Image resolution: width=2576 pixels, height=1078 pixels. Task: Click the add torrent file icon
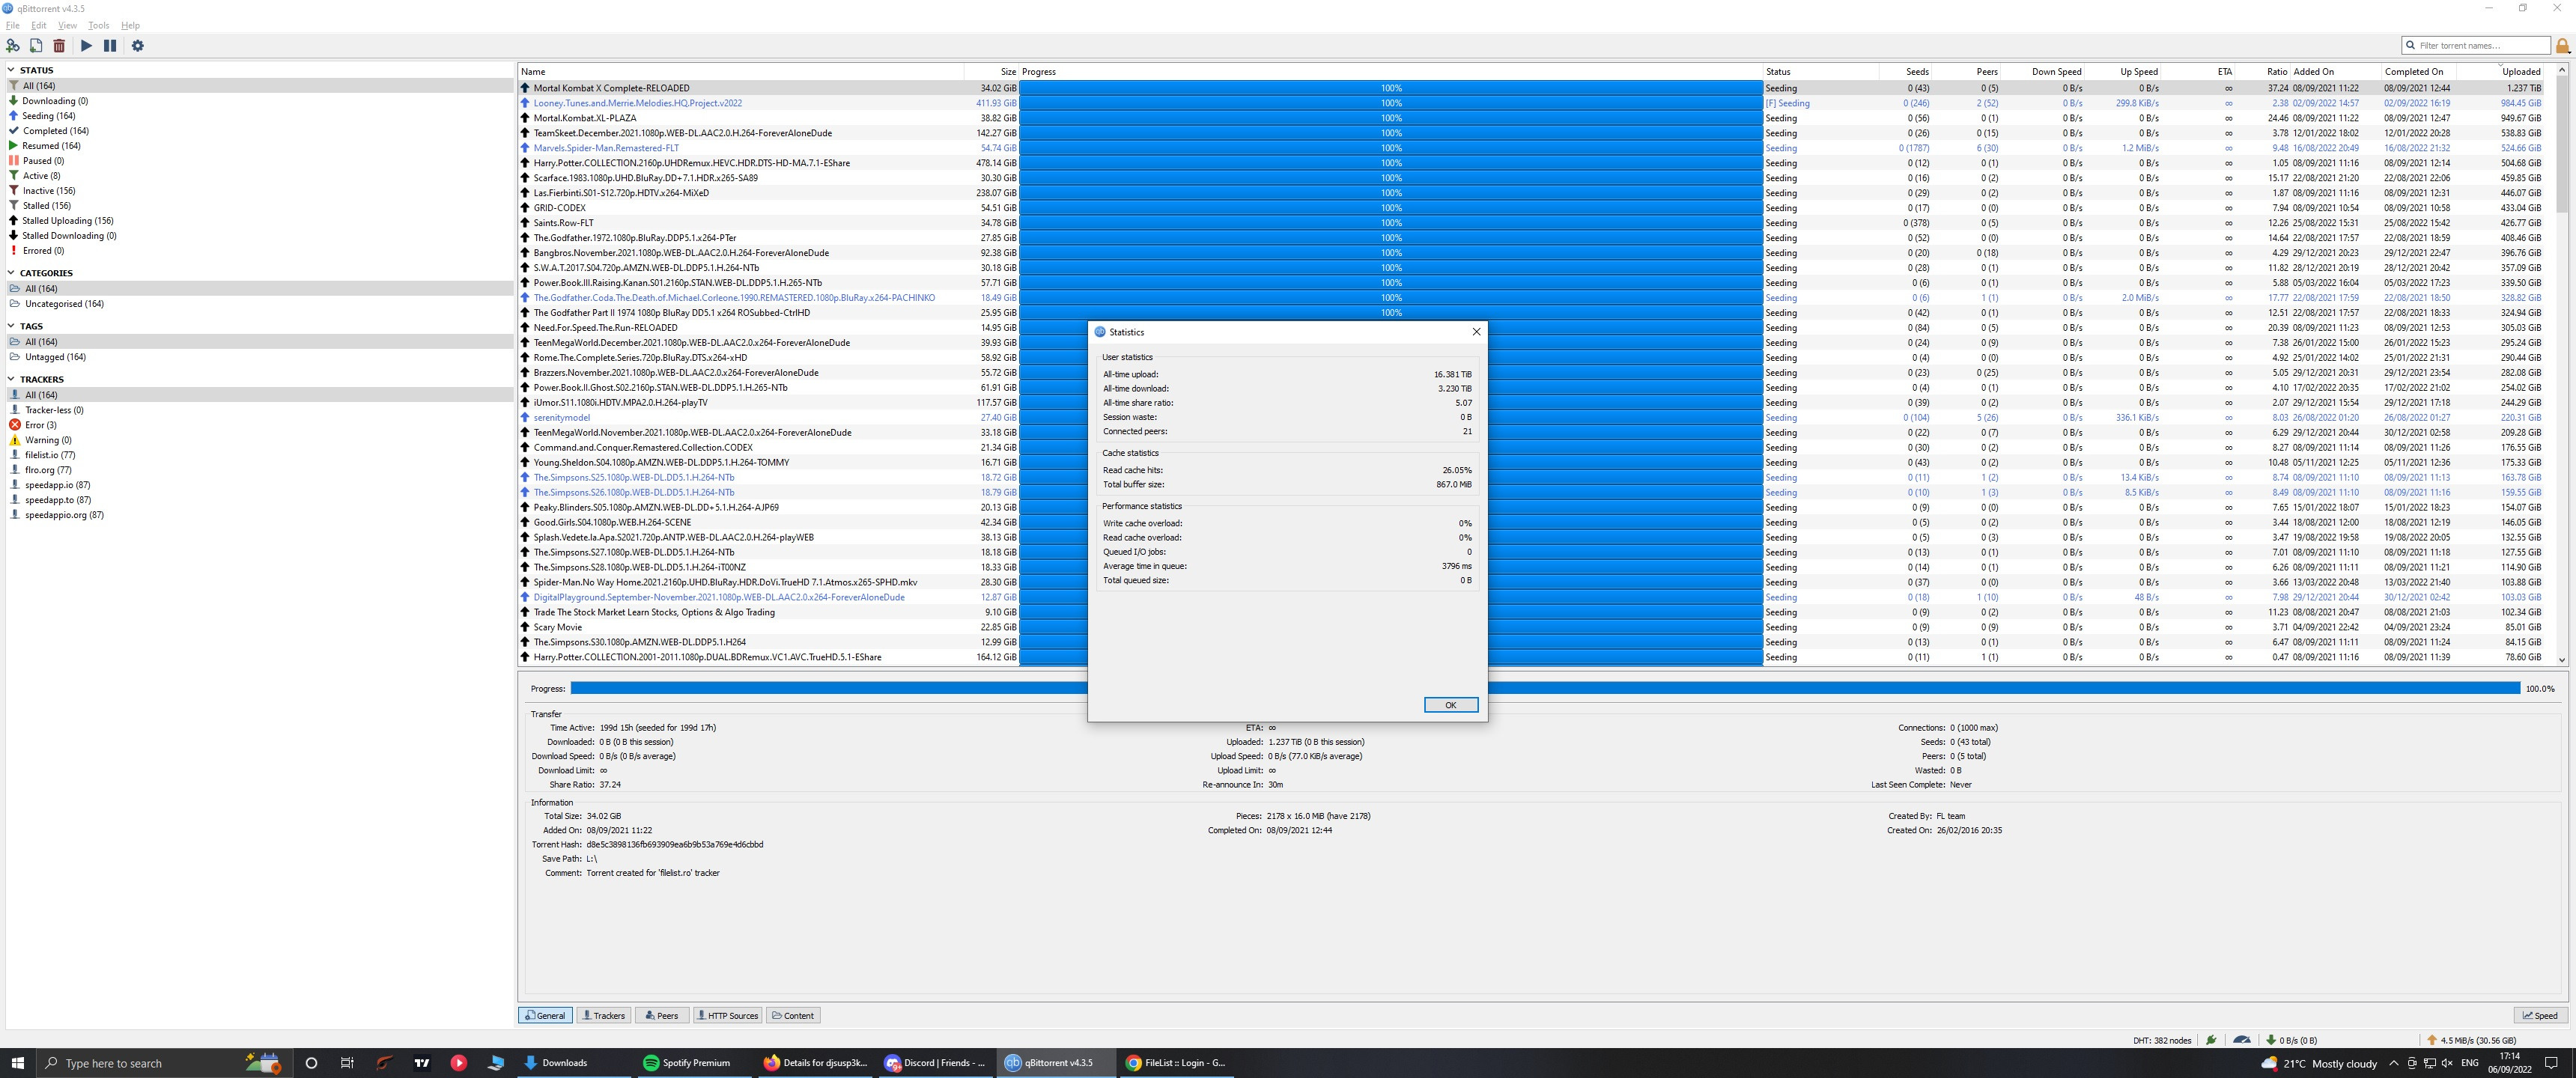click(36, 46)
